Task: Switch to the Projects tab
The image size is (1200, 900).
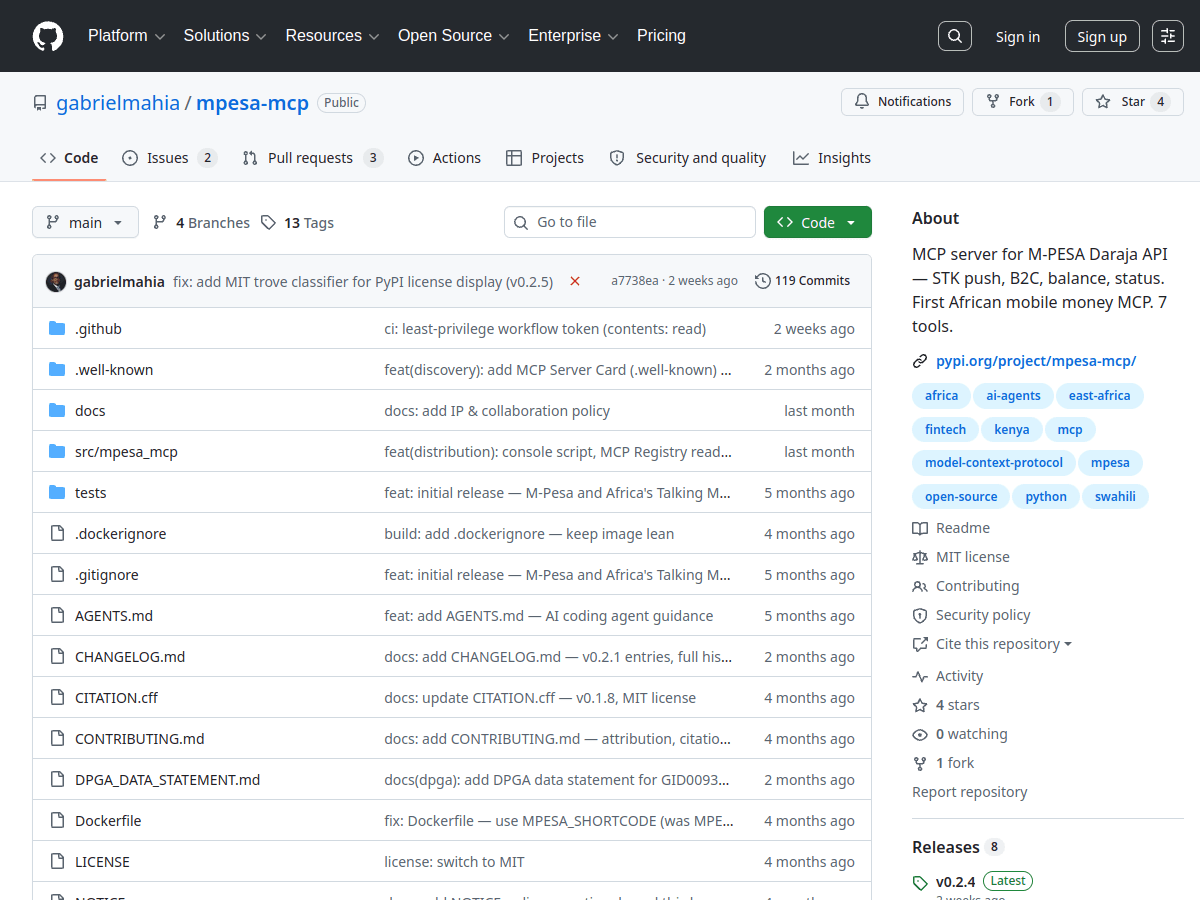Action: tap(545, 158)
